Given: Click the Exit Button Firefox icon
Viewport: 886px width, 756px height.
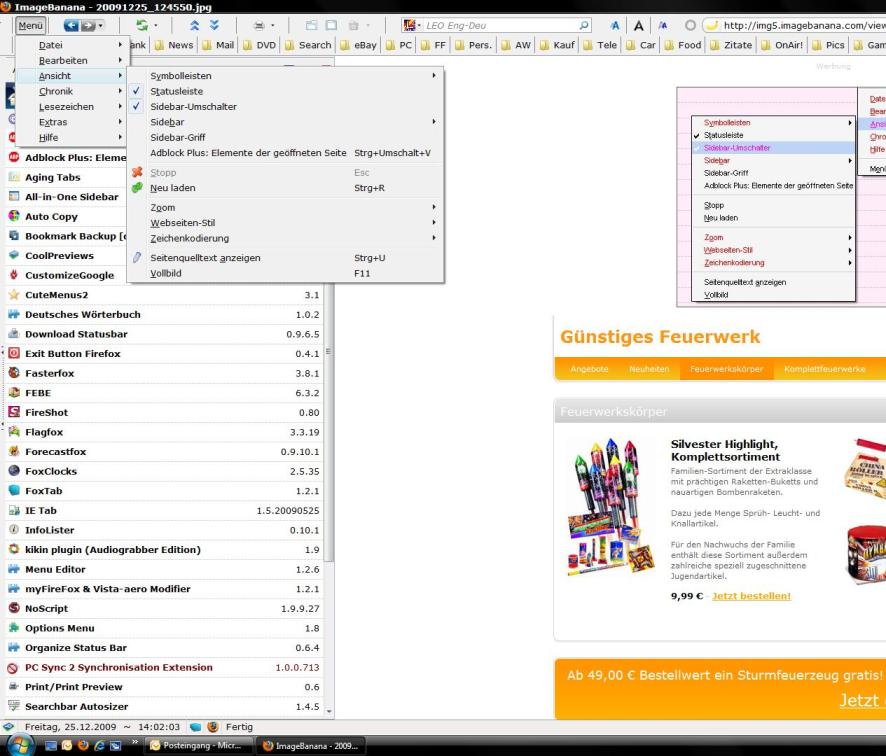Looking at the screenshot, I should [x=15, y=354].
